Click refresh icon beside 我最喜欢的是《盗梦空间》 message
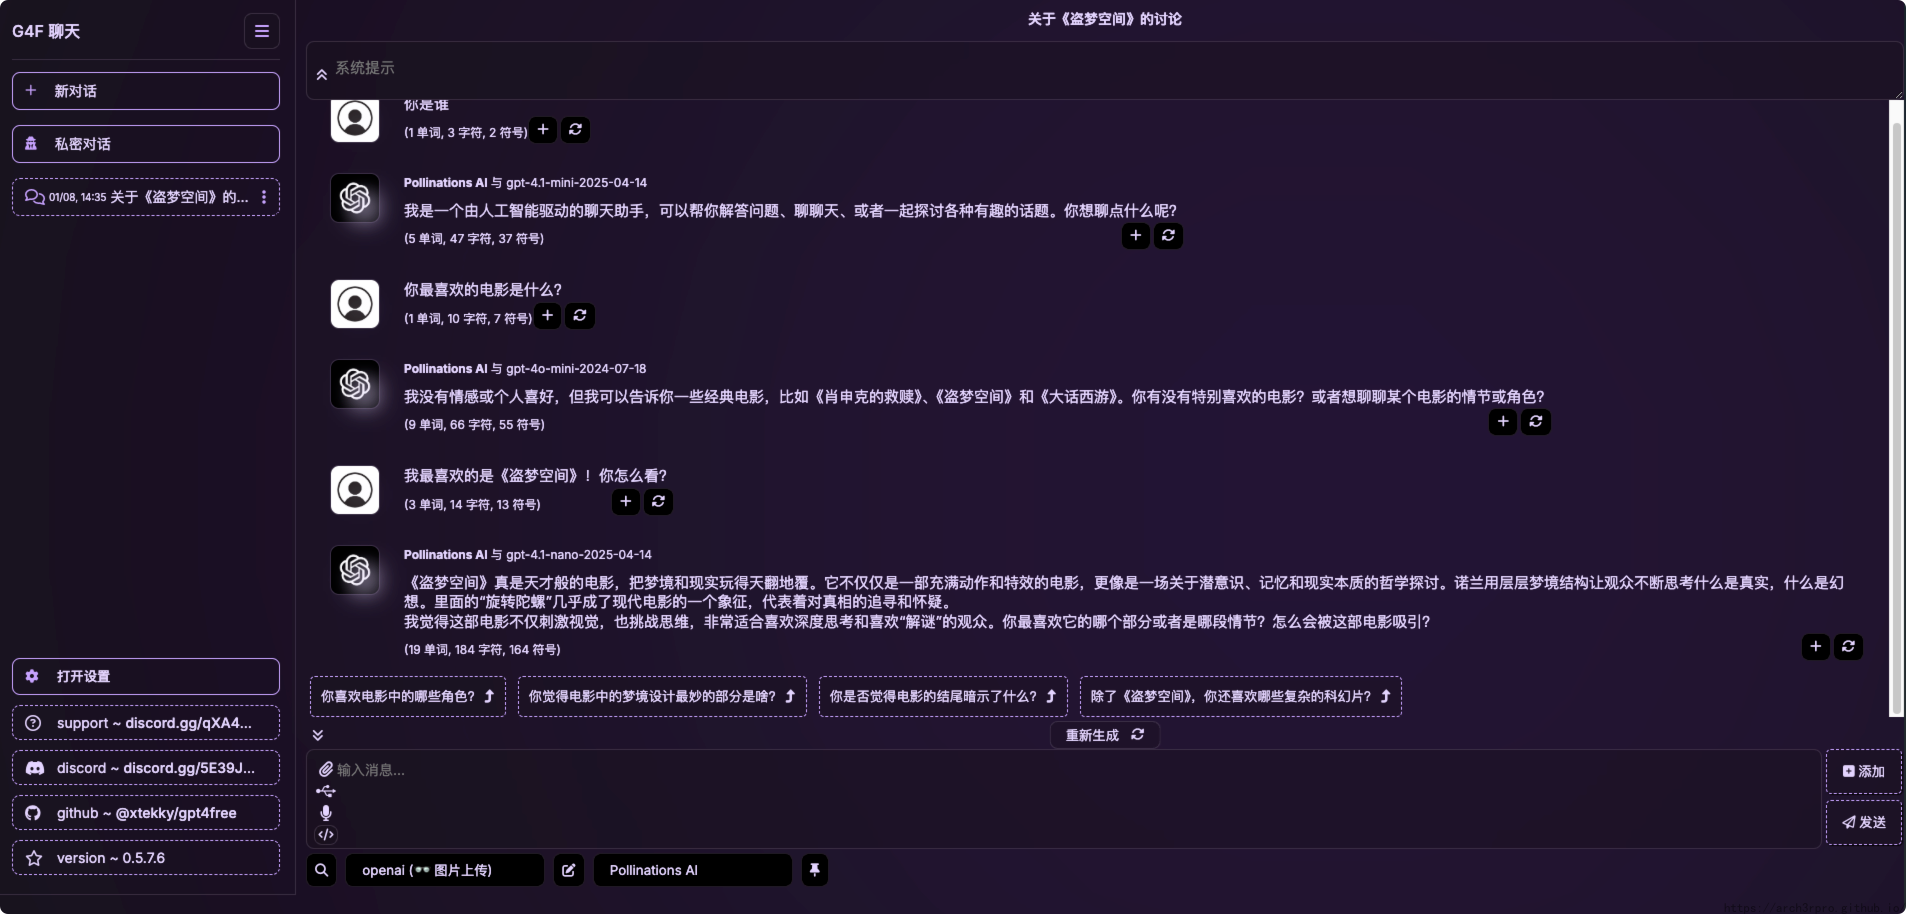Screen dimensions: 1906x914 tap(658, 502)
